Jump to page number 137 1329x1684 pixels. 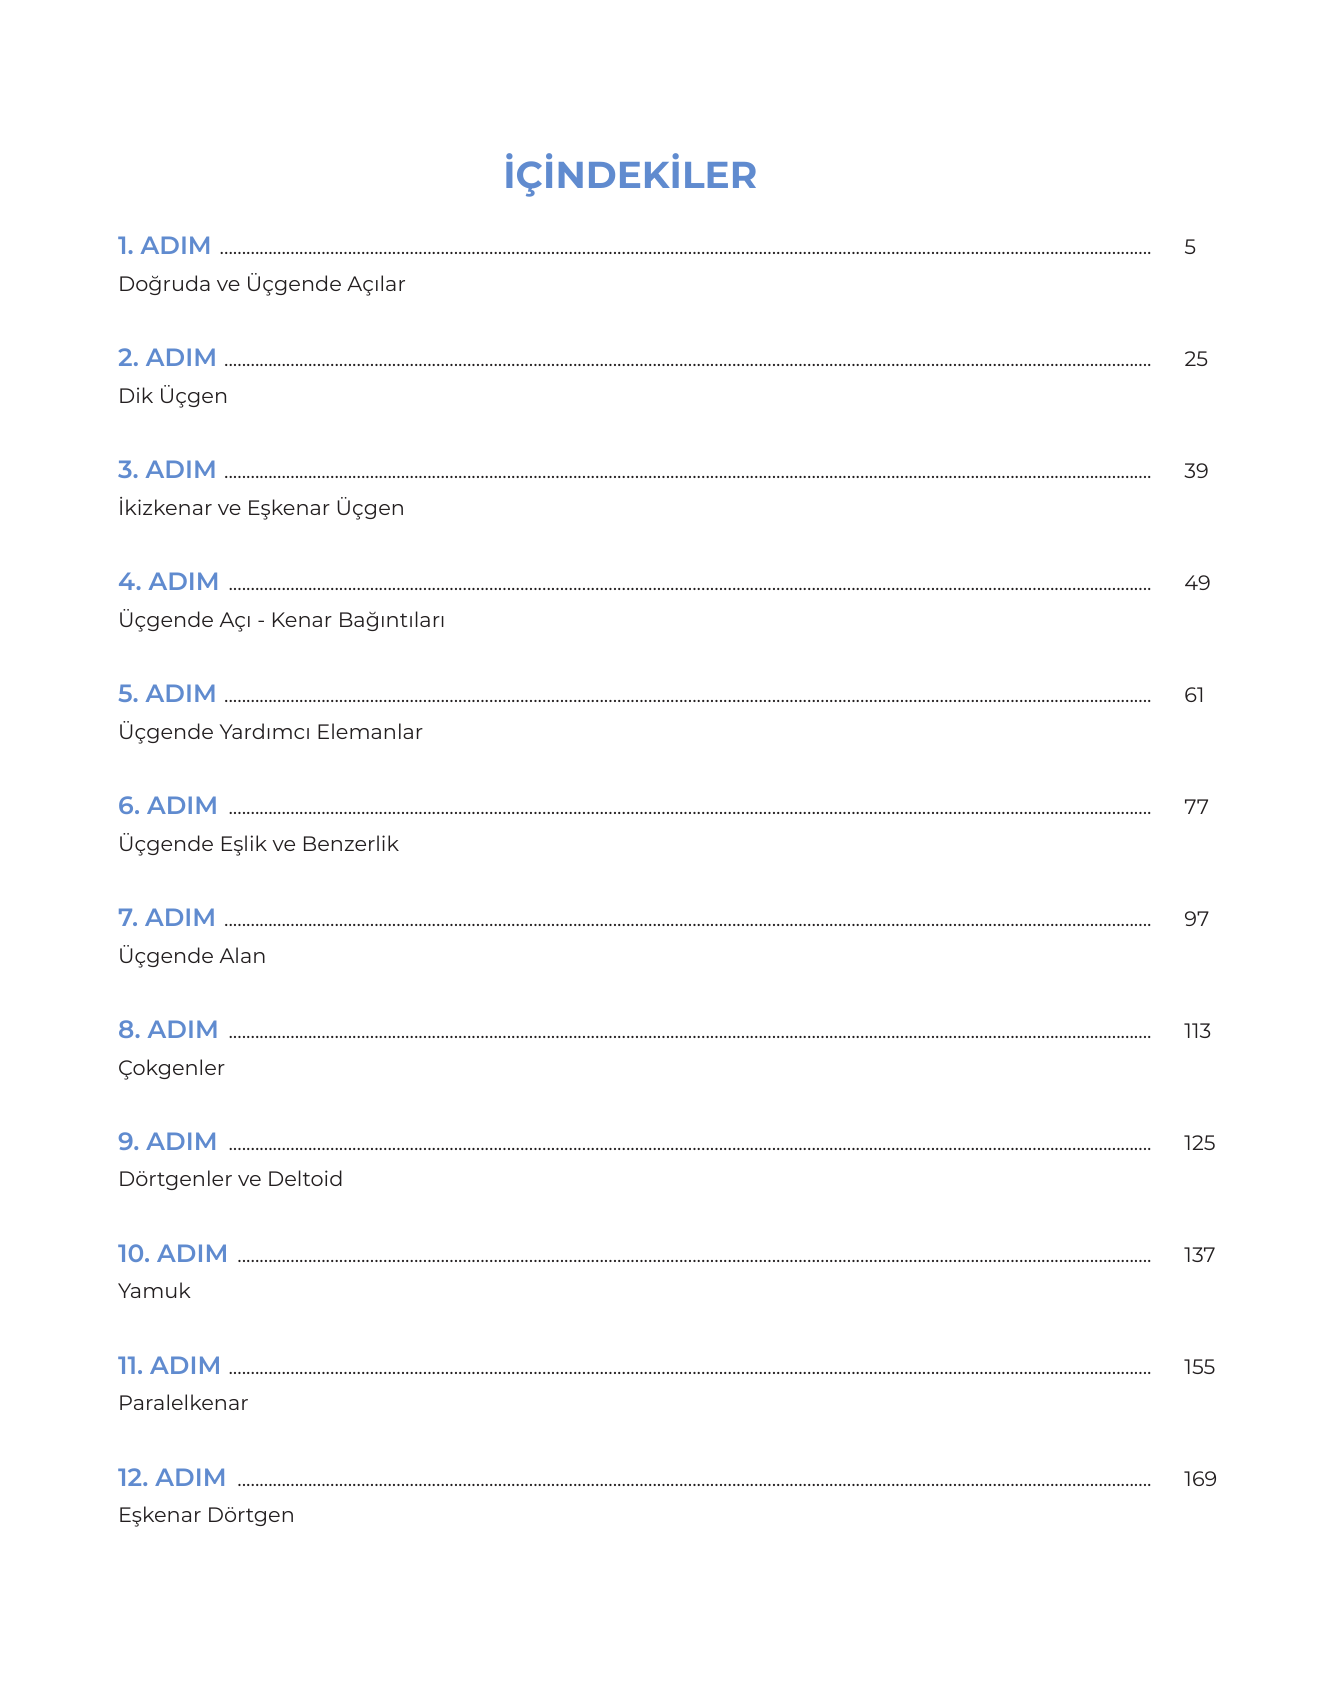1199,1255
